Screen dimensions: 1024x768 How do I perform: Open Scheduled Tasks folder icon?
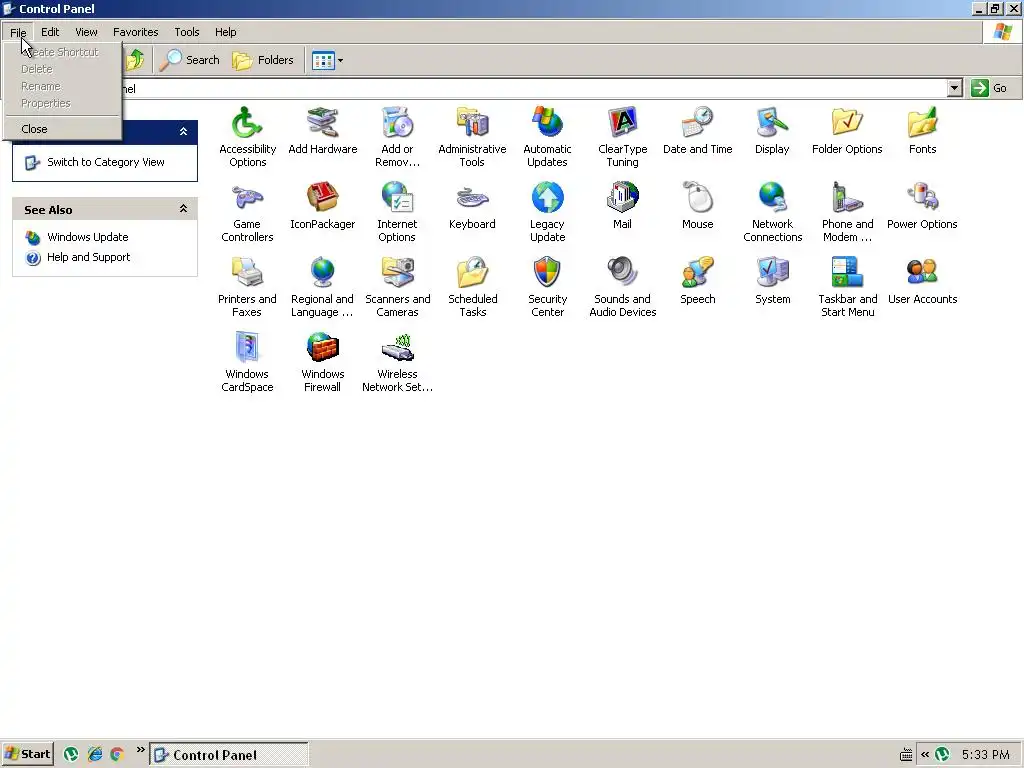coord(472,273)
